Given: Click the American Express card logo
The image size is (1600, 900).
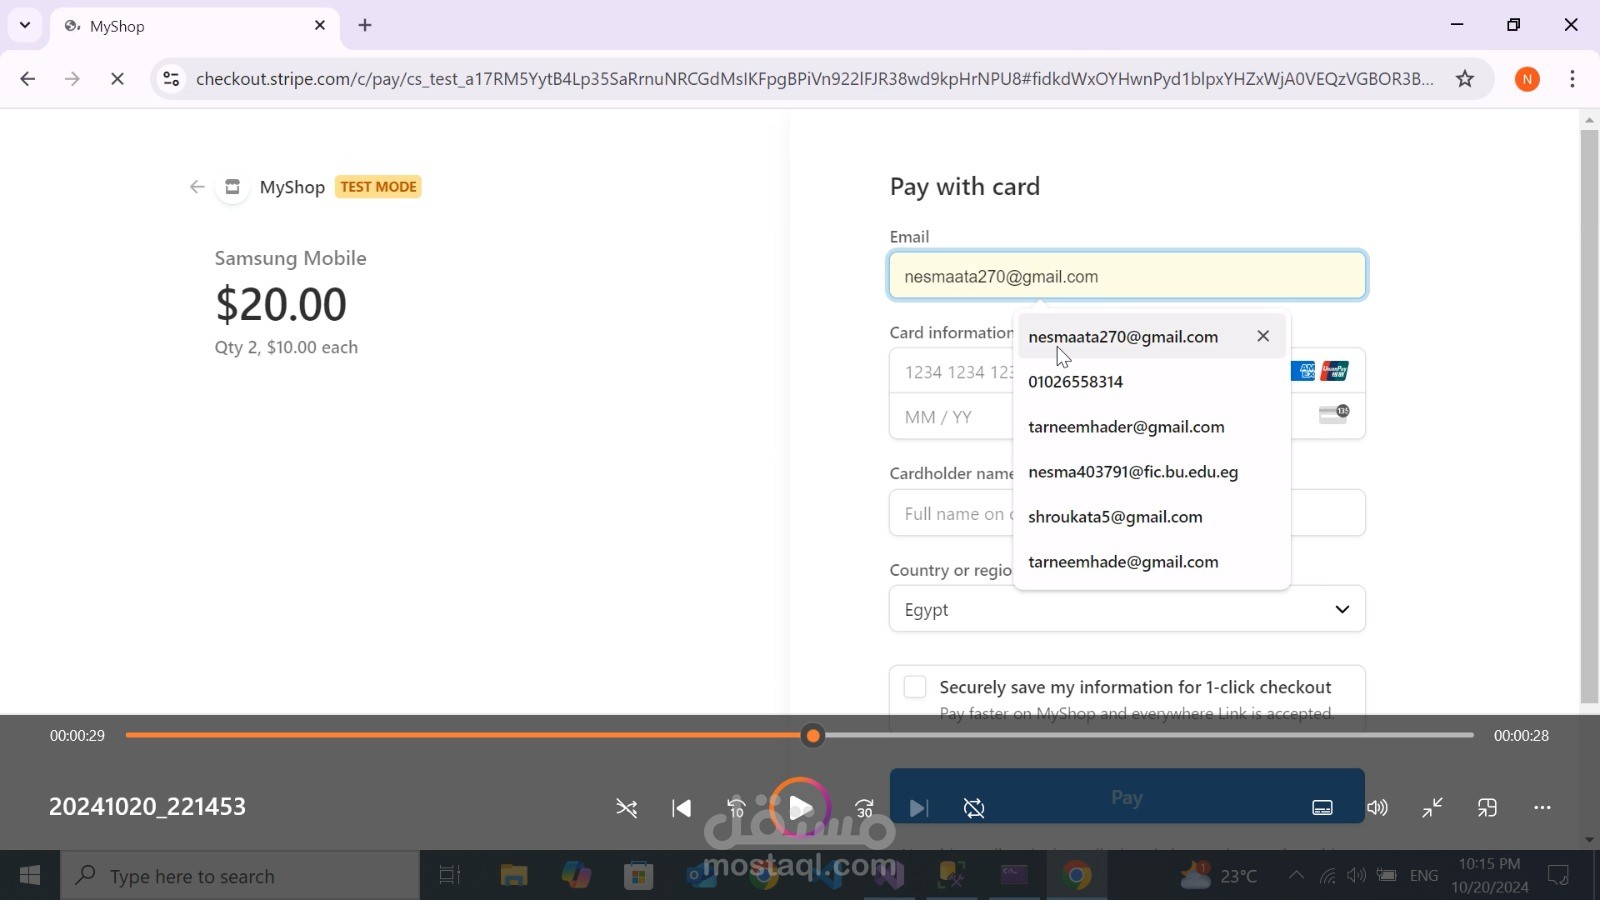Looking at the screenshot, I should click(1303, 371).
